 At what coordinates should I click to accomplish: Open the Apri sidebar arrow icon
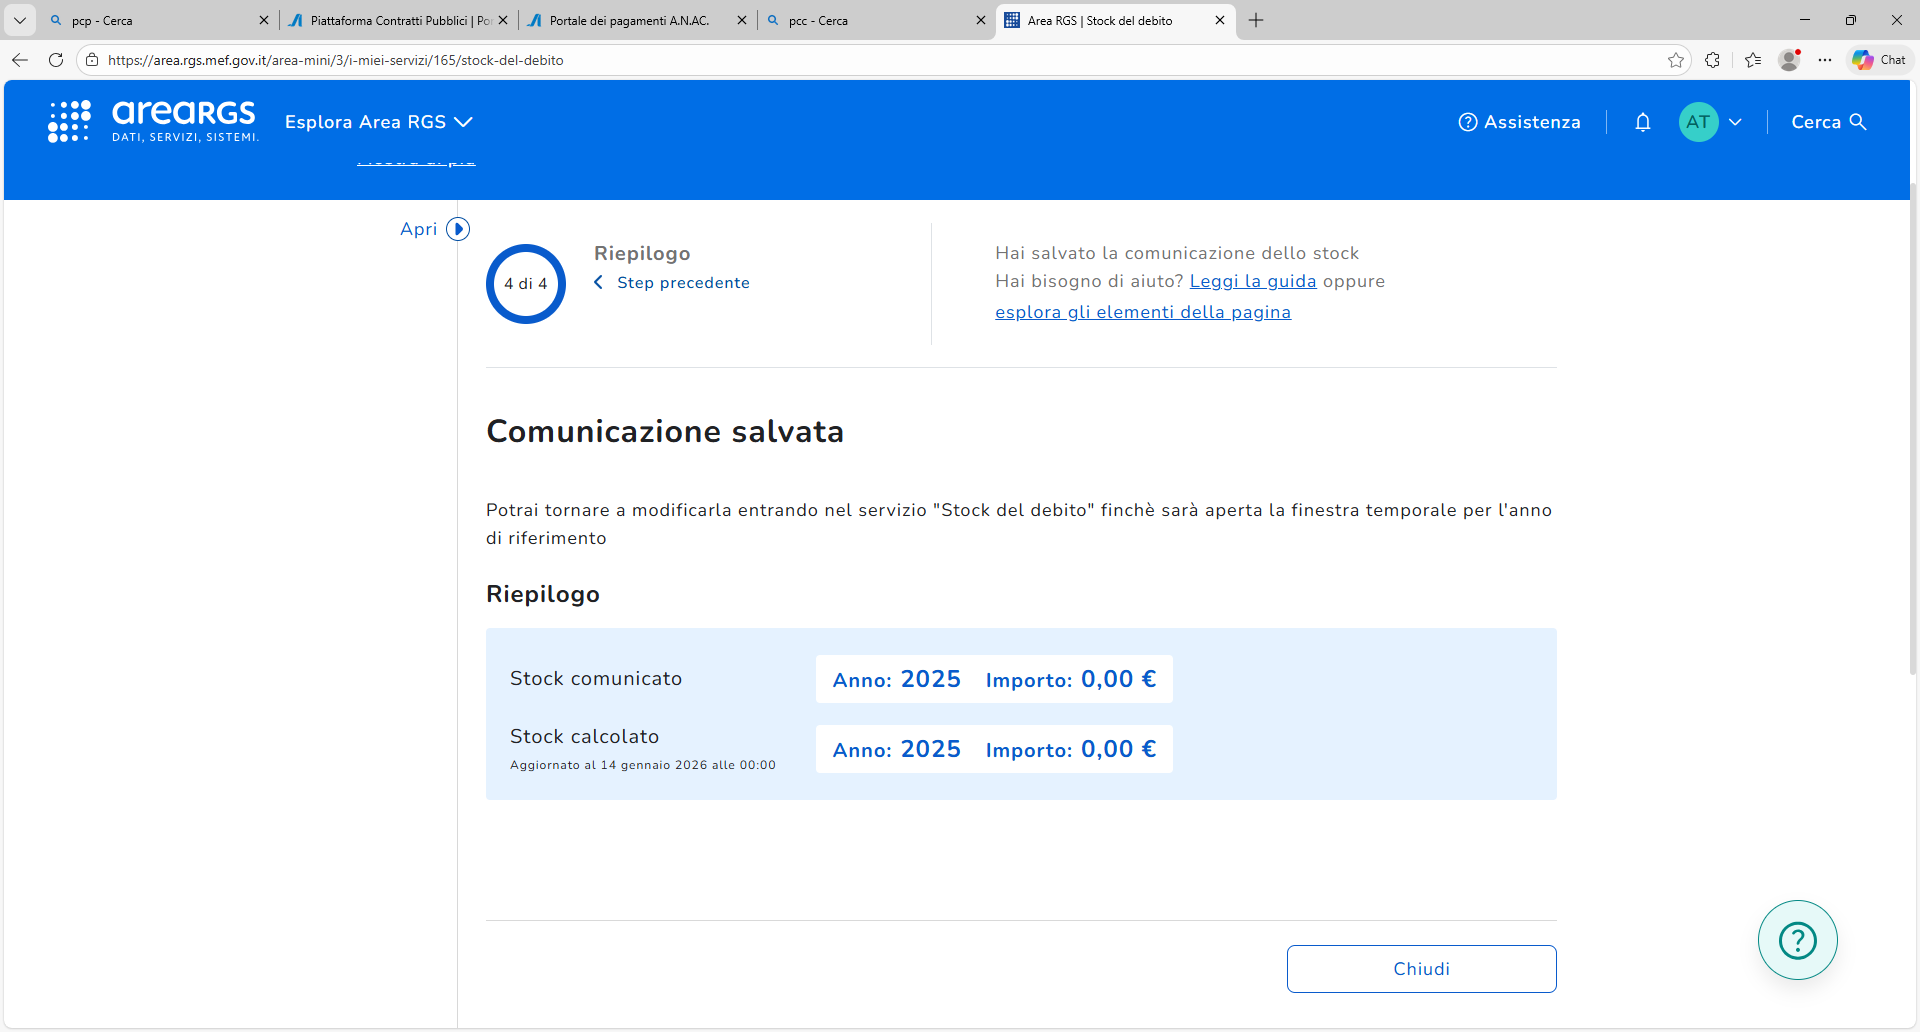pos(458,229)
